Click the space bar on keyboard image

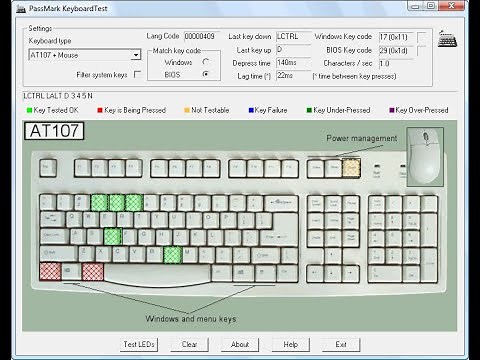point(158,274)
